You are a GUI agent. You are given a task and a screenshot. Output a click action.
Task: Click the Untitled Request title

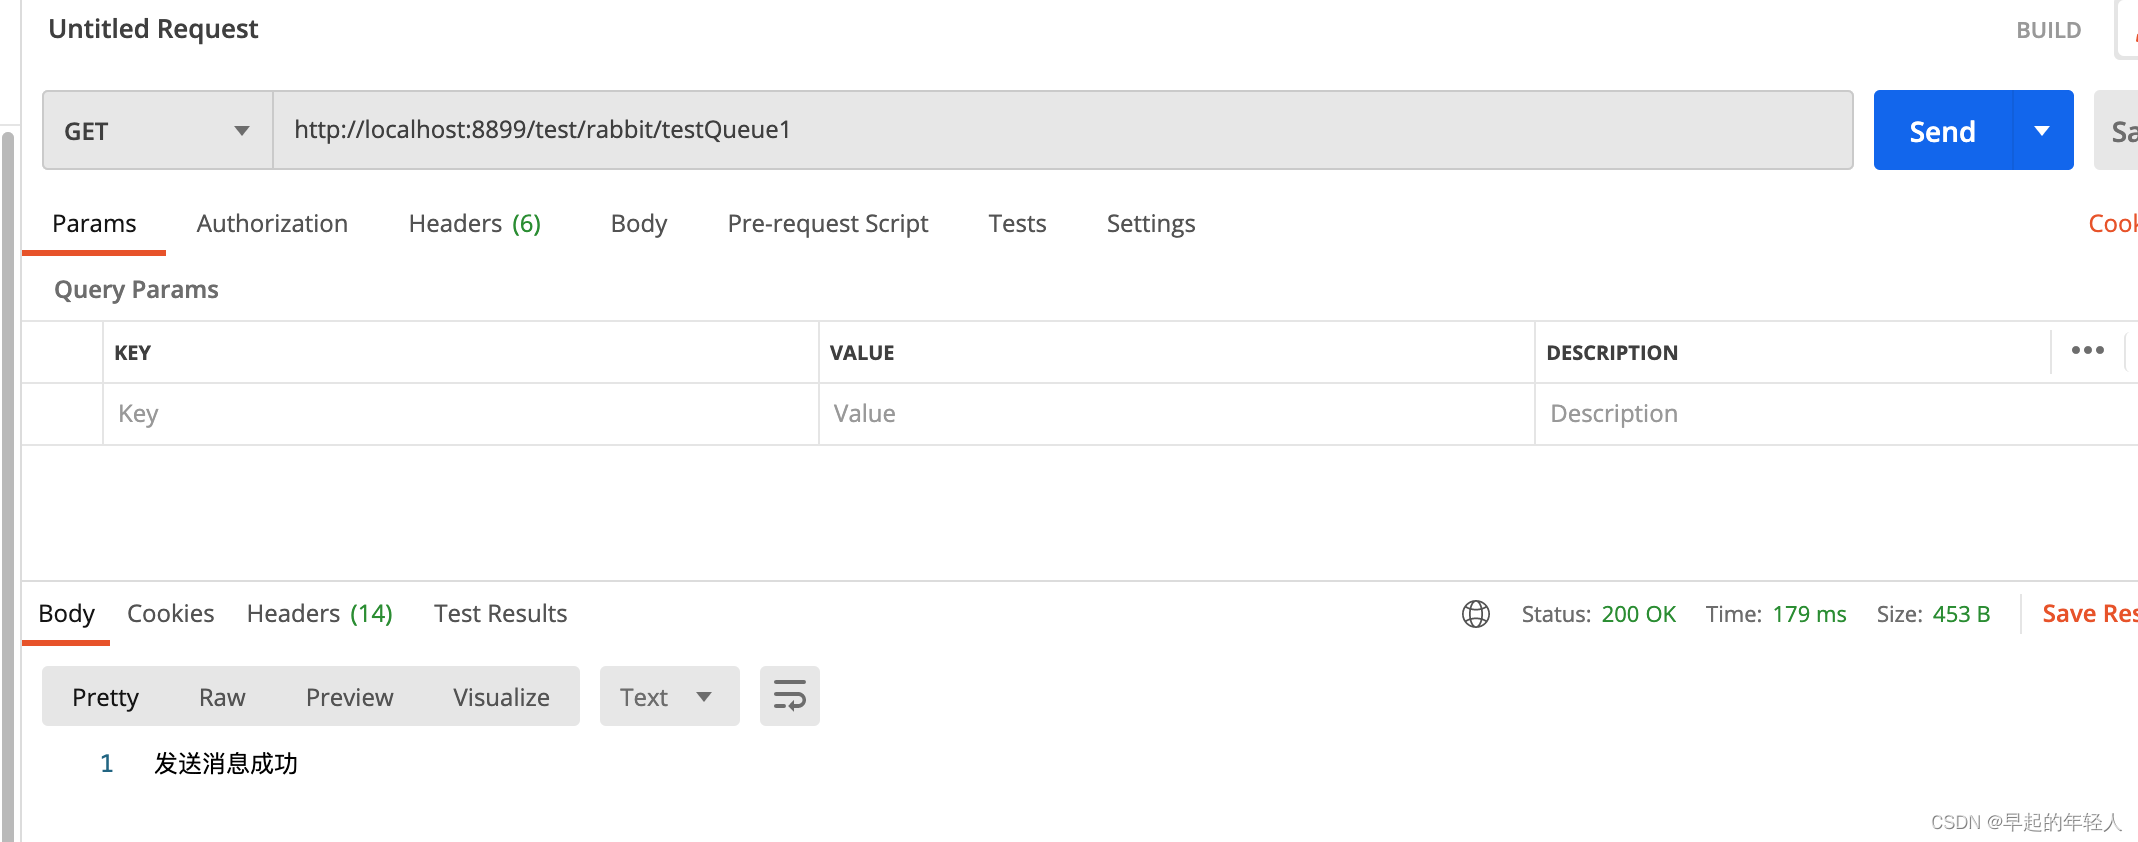(153, 29)
